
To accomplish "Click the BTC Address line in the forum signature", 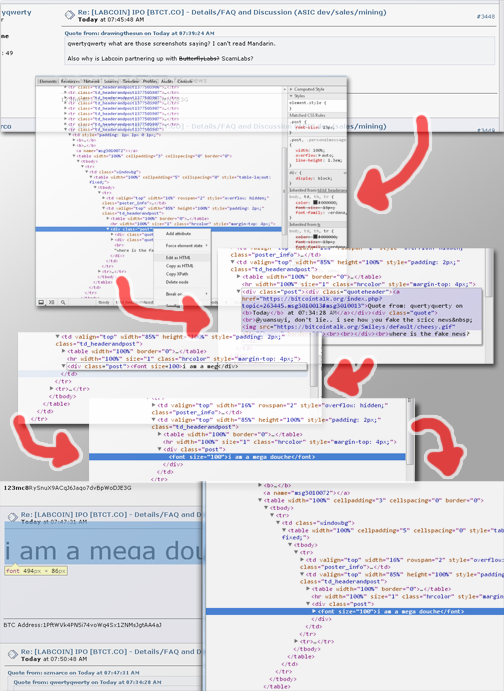I will [x=82, y=625].
